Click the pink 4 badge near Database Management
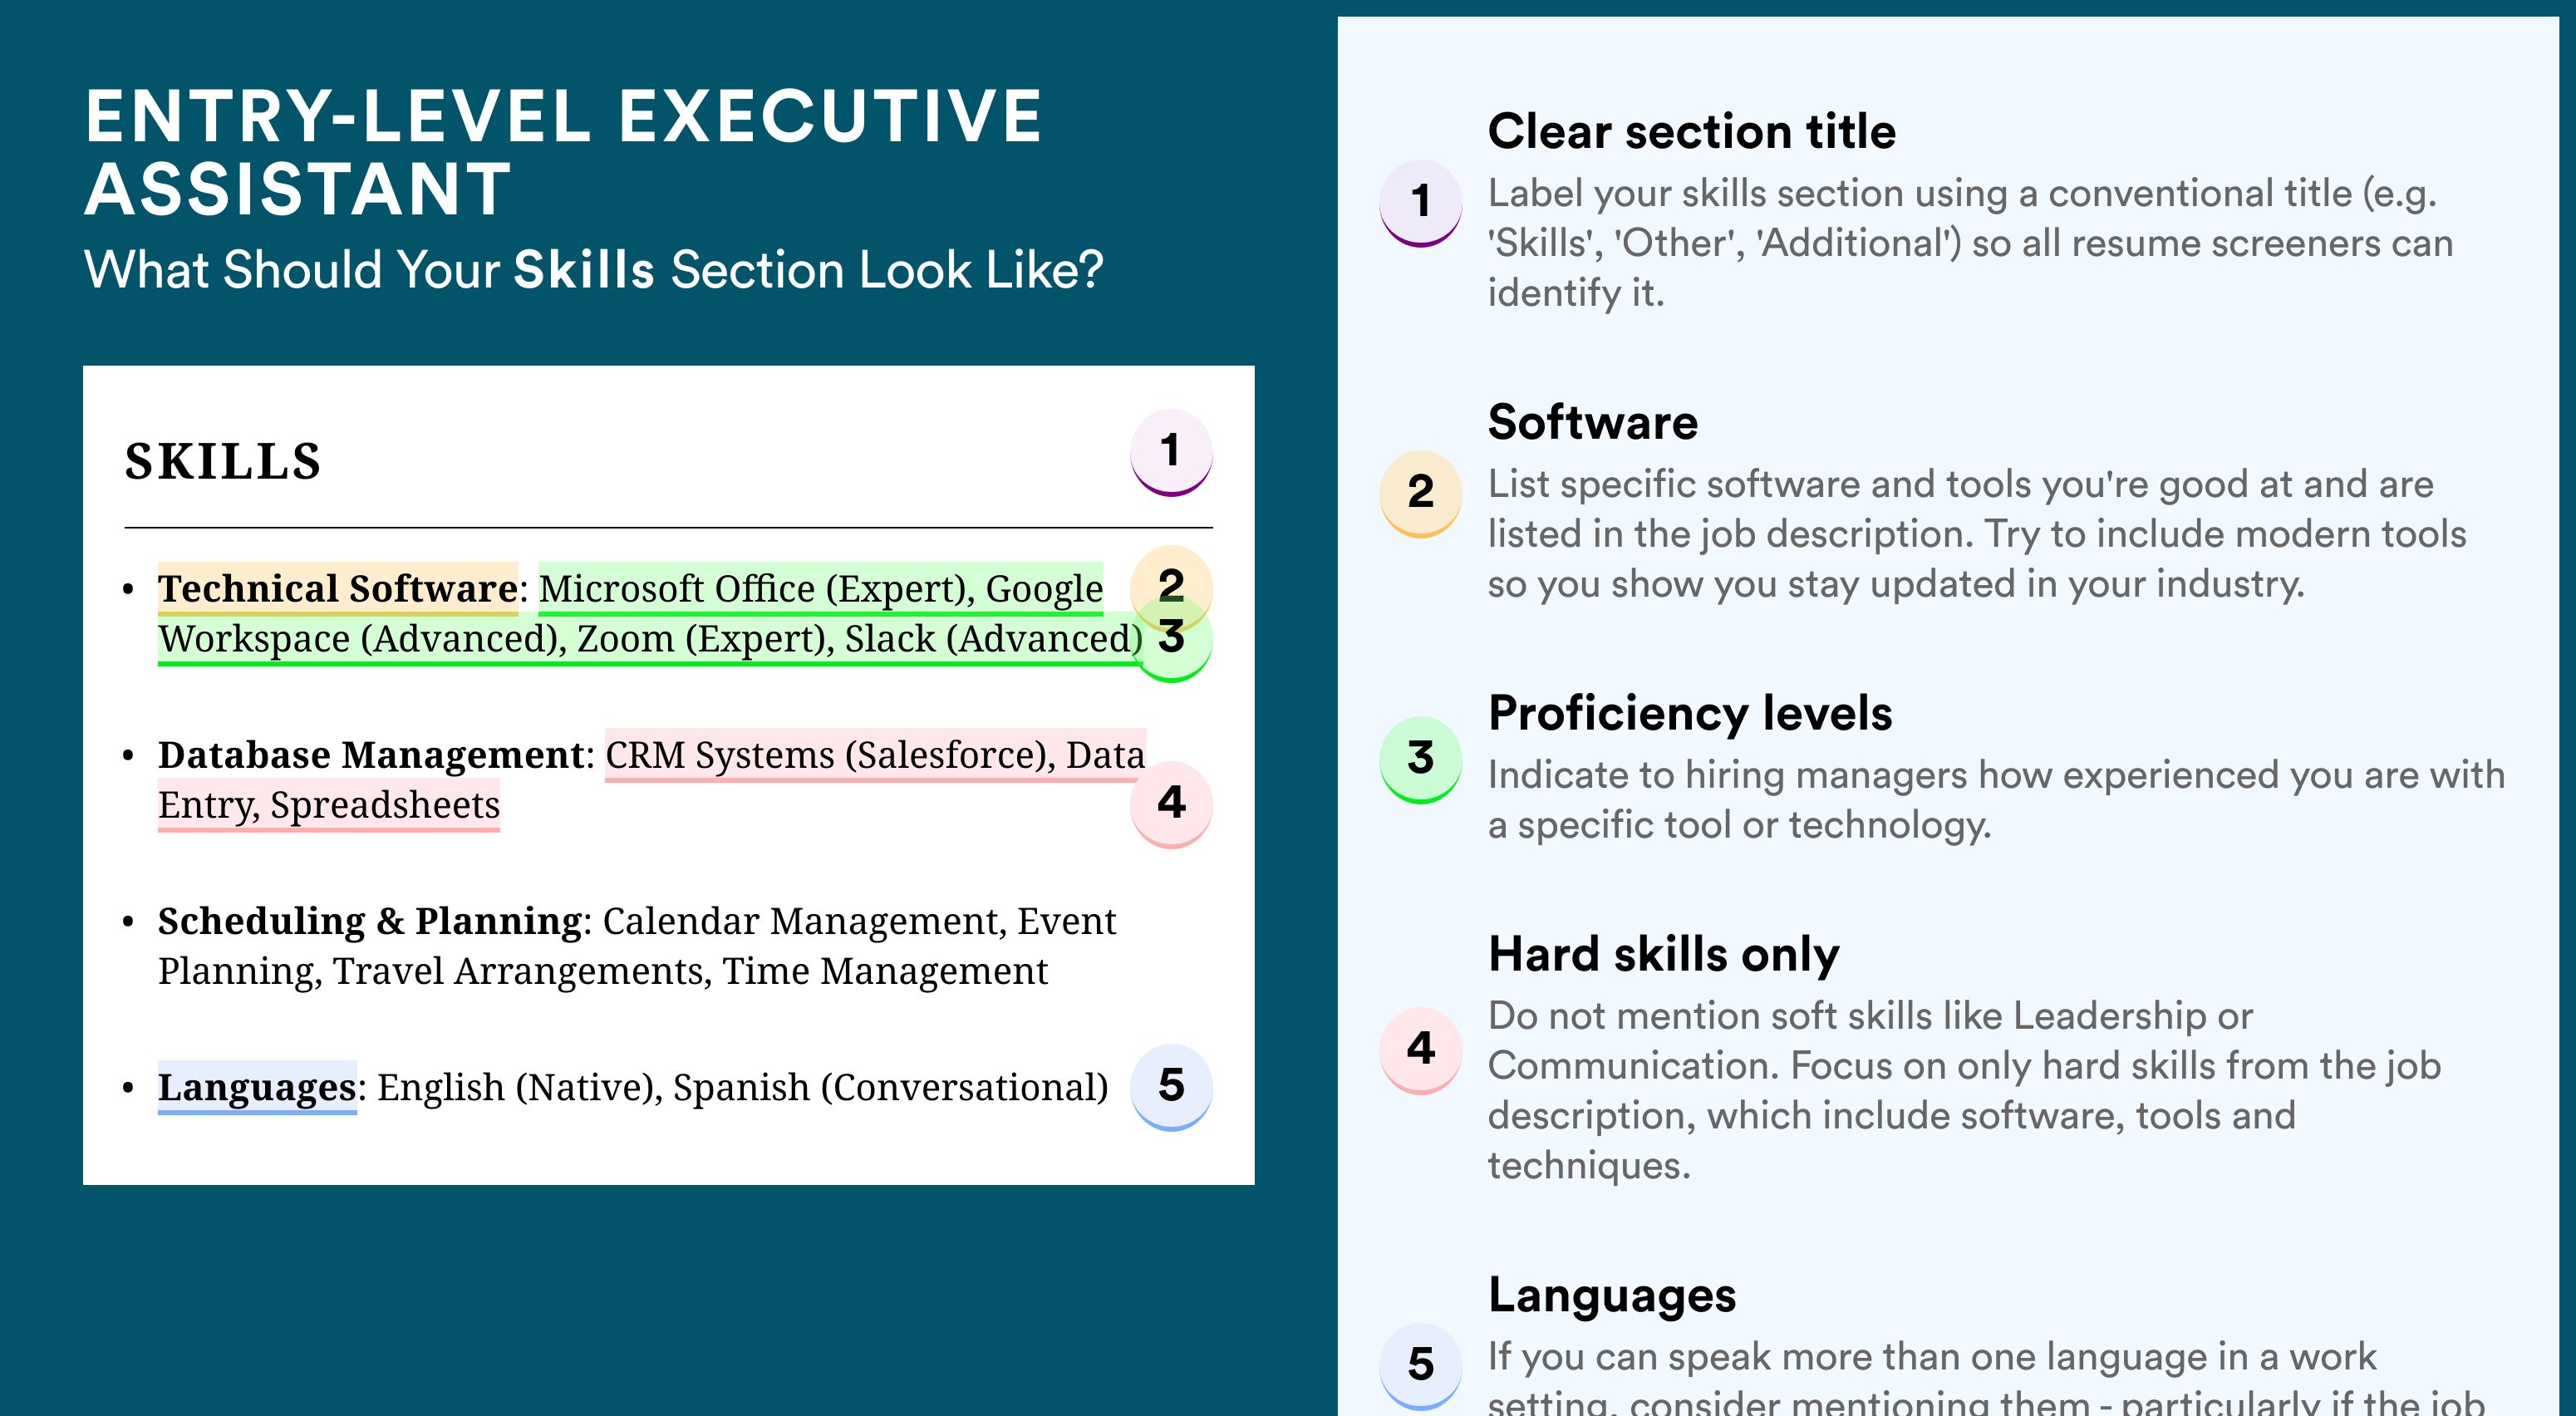This screenshot has width=2576, height=1416. (1170, 803)
